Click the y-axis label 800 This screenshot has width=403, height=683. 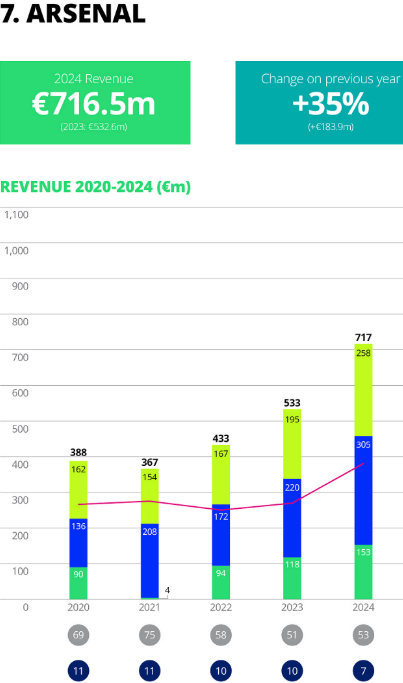click(20, 322)
